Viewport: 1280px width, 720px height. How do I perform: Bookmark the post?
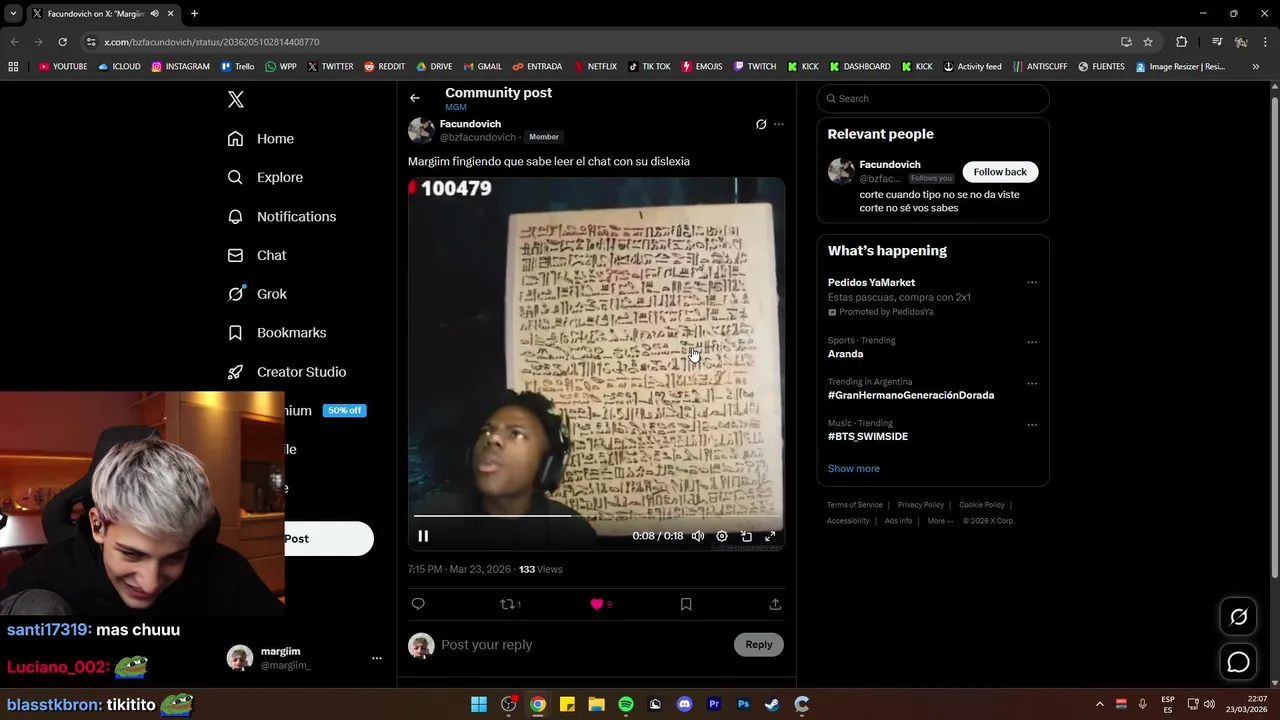686,604
